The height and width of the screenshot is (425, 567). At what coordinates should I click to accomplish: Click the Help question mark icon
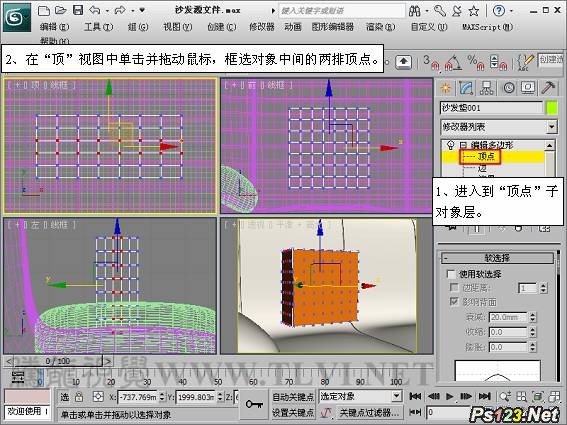499,11
